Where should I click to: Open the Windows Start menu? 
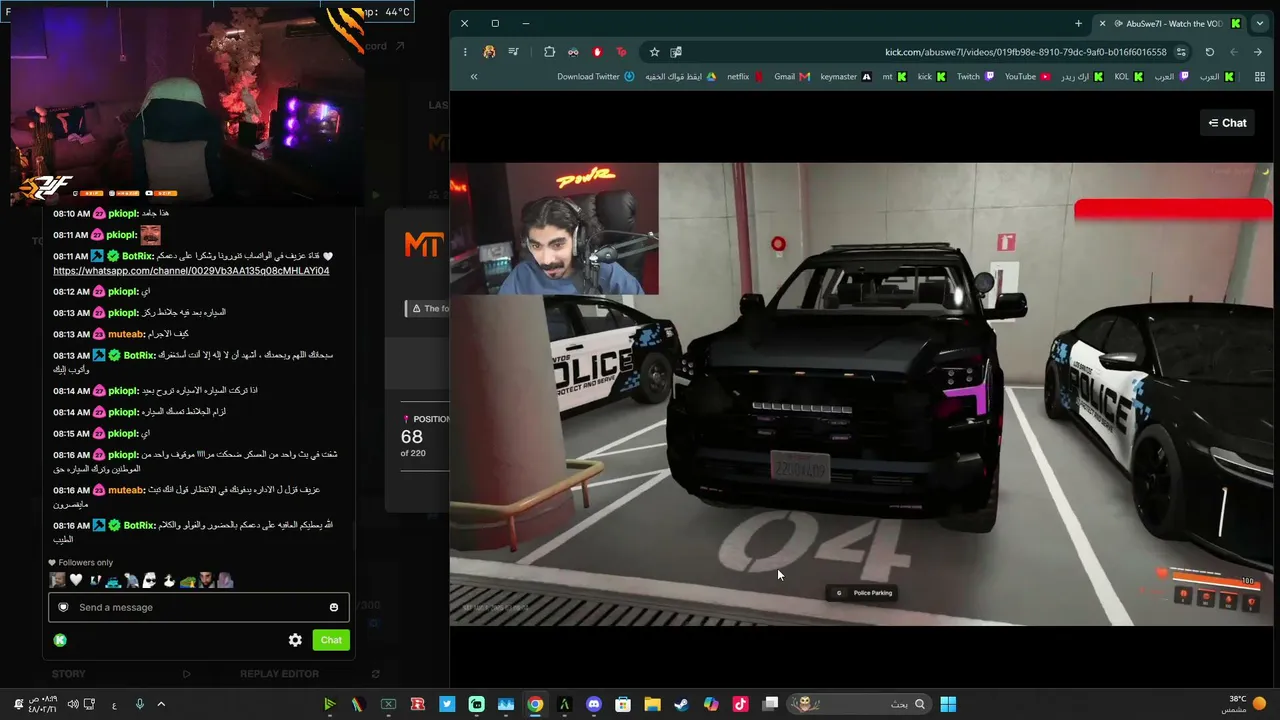[x=948, y=704]
